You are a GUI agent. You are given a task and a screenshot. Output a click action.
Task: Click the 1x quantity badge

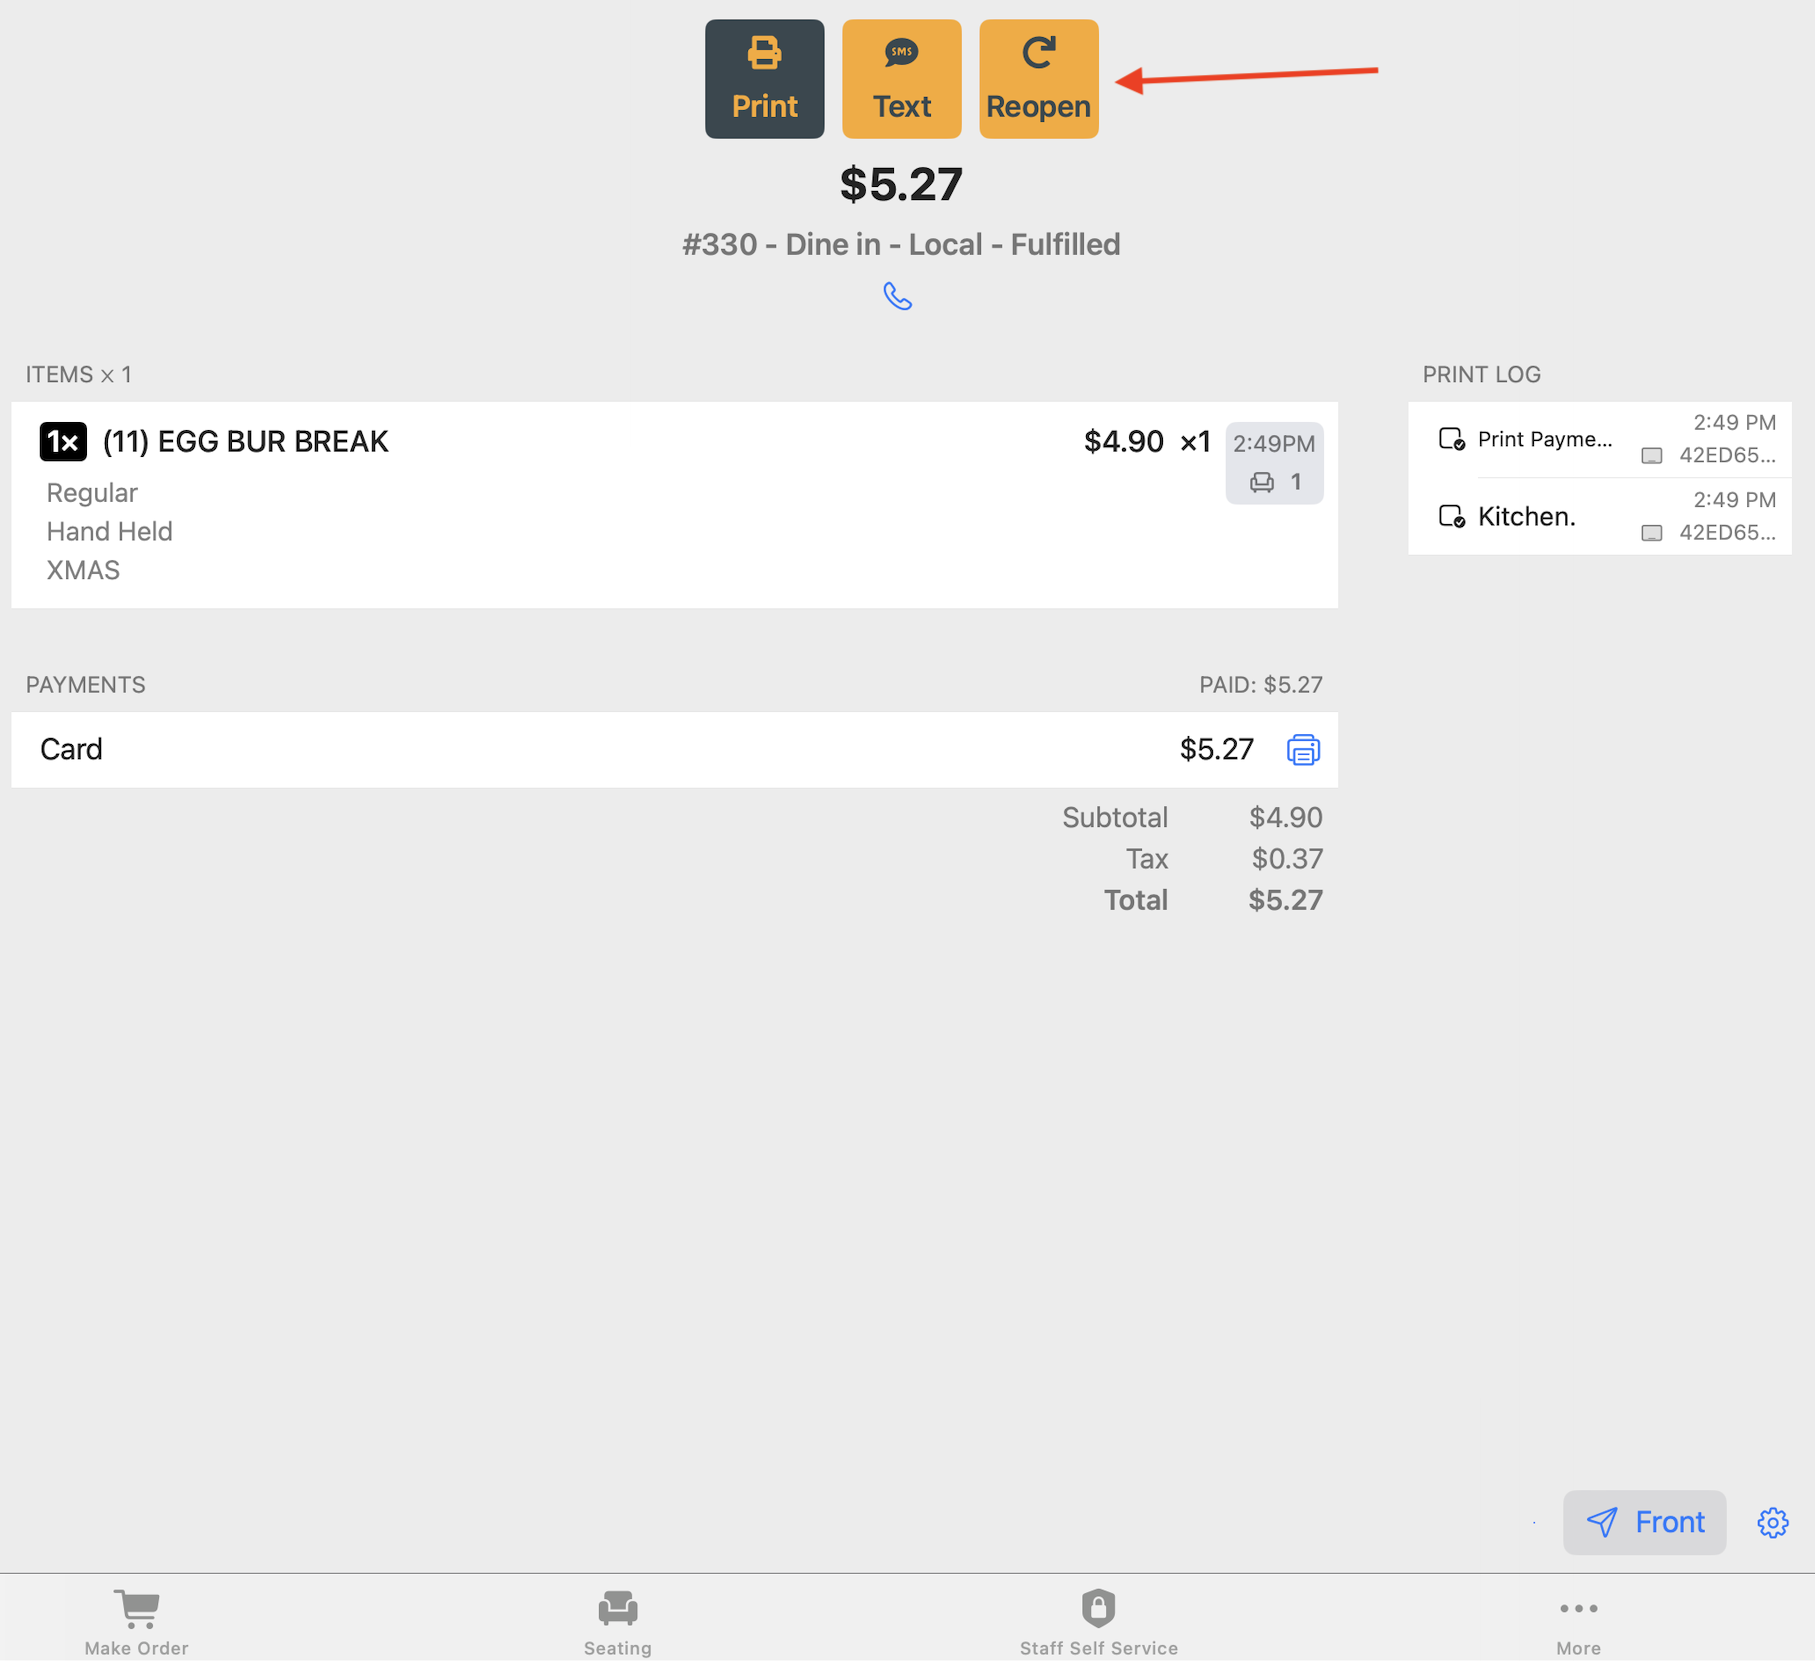(63, 441)
